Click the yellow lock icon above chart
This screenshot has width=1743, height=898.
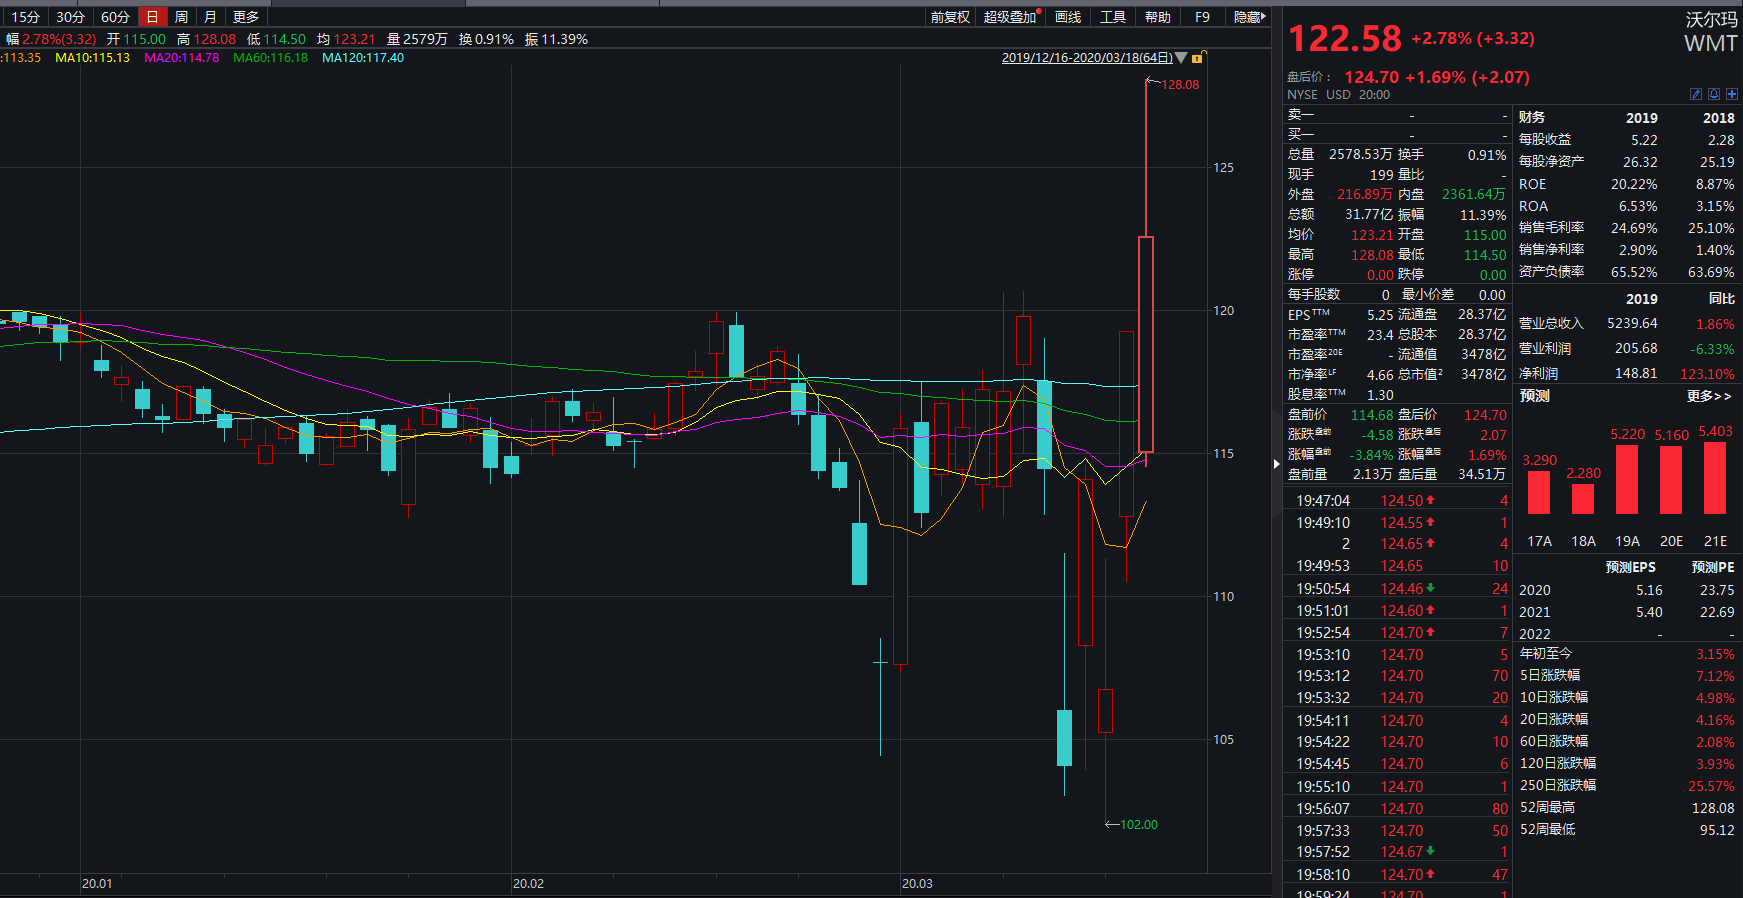pos(1197,58)
